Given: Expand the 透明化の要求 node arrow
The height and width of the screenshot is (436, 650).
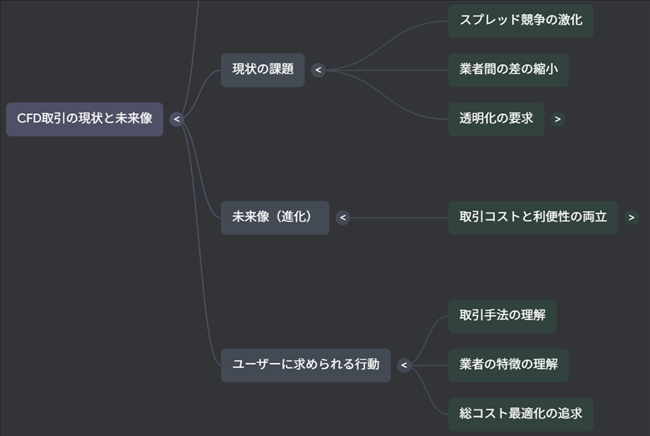Looking at the screenshot, I should [557, 119].
